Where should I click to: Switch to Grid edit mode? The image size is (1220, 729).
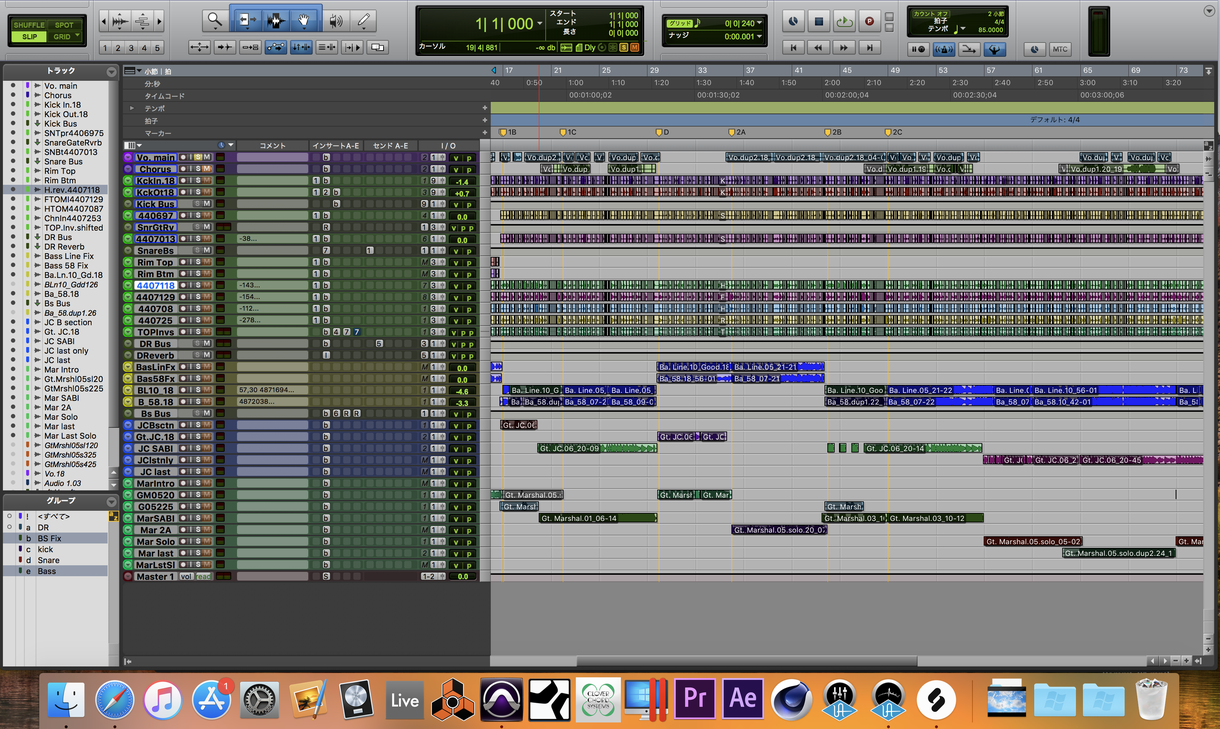coord(64,37)
